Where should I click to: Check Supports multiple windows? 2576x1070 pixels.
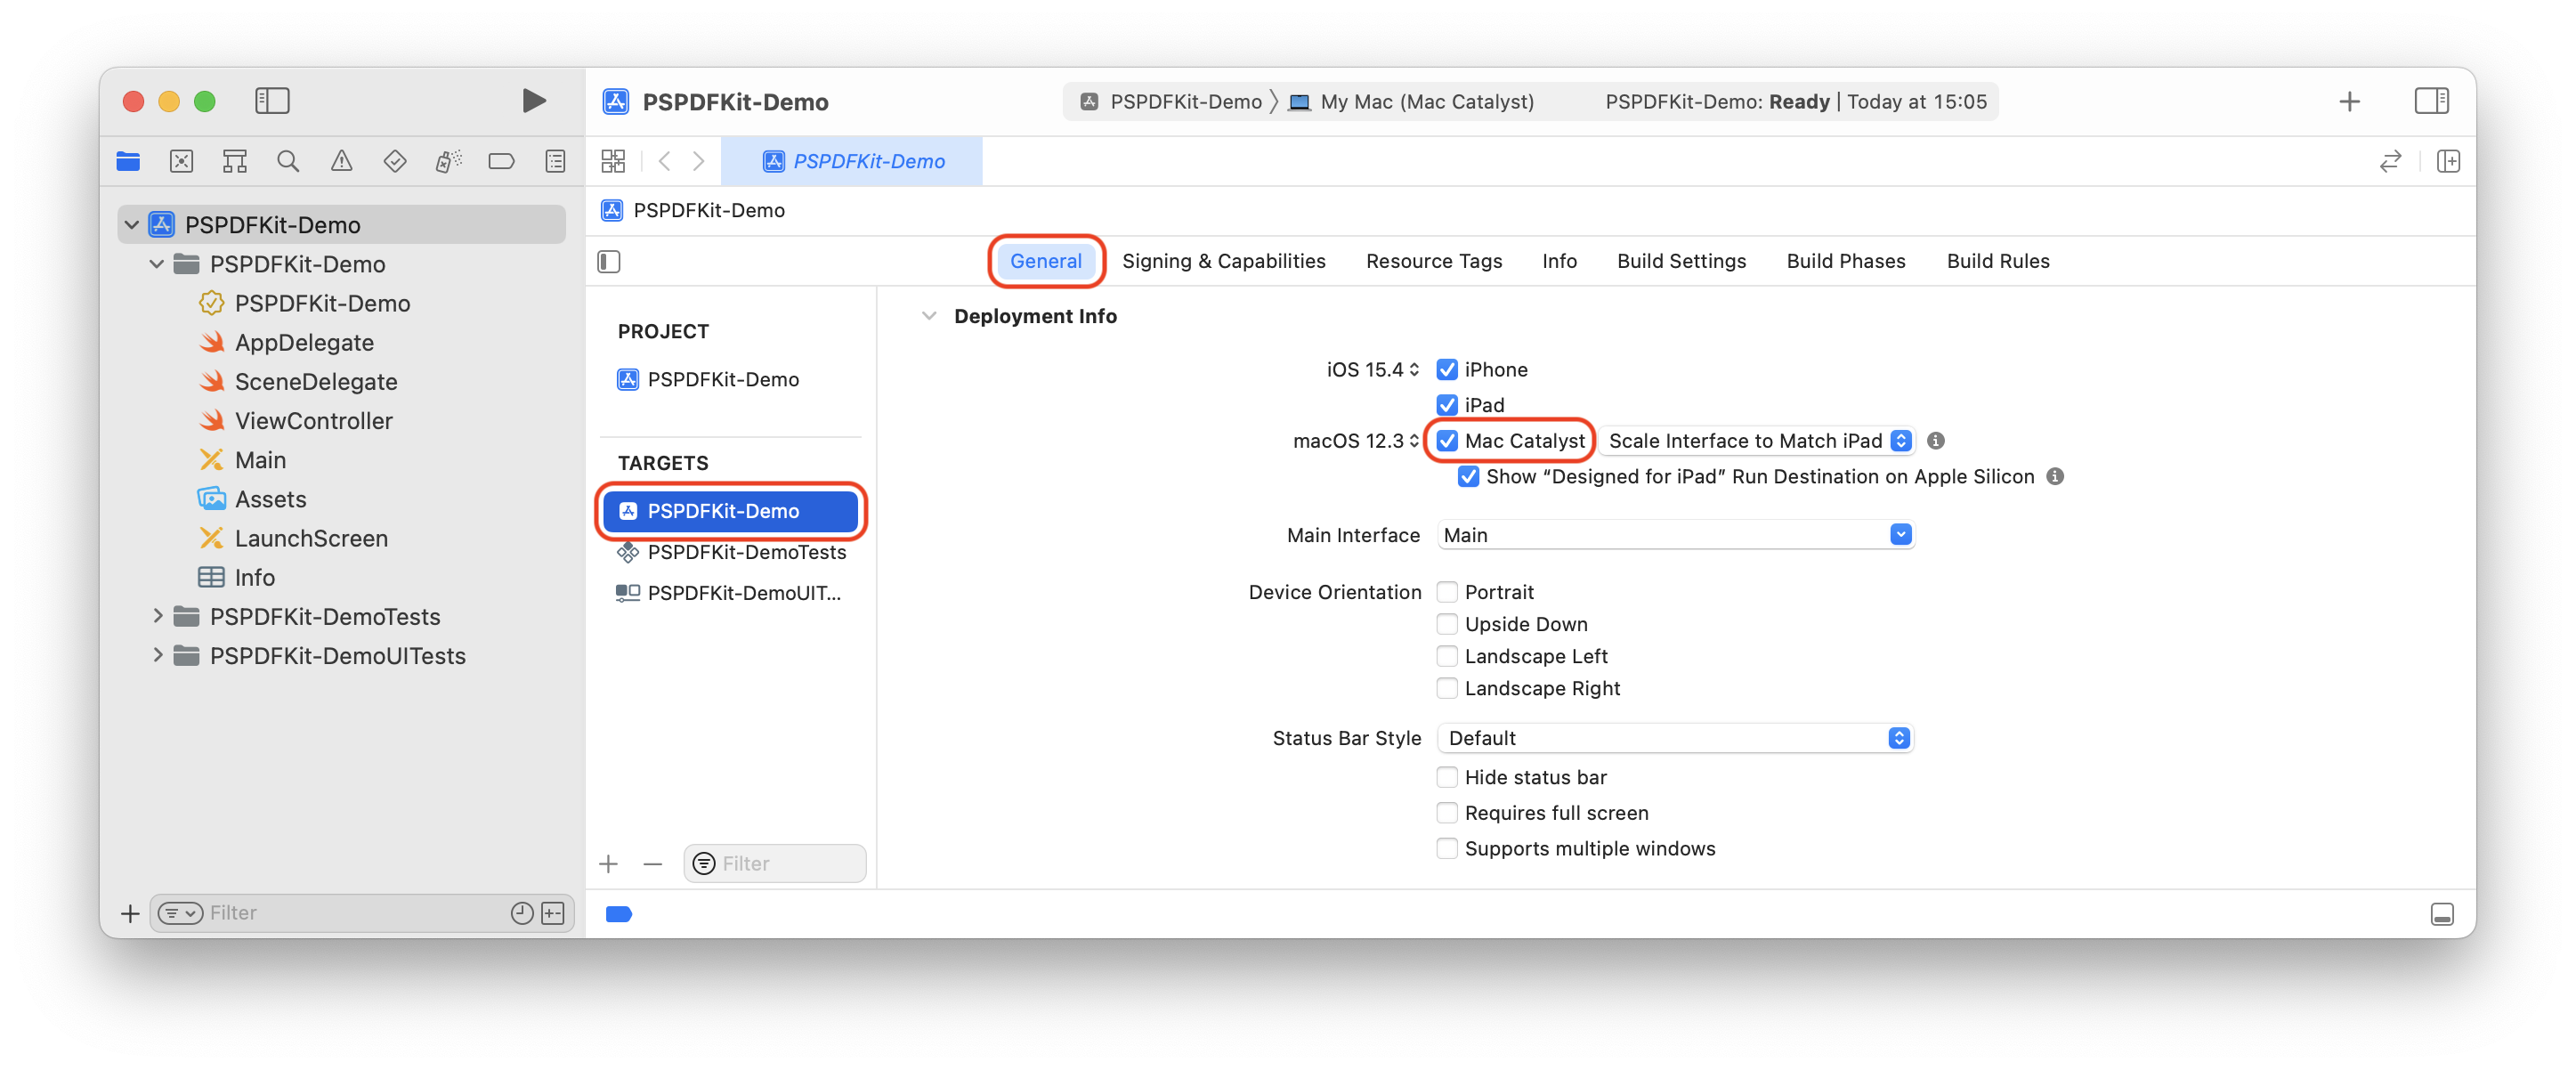pos(1446,848)
